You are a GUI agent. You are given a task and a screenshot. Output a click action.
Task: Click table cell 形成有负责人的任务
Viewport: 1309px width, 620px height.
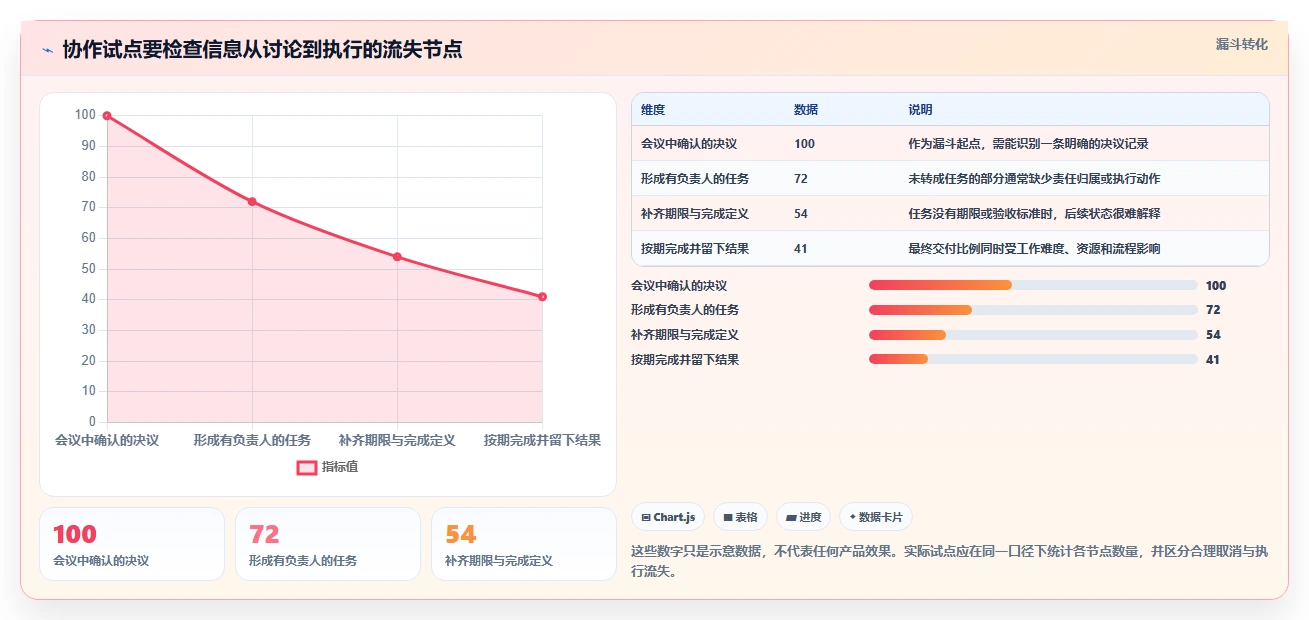coord(695,179)
